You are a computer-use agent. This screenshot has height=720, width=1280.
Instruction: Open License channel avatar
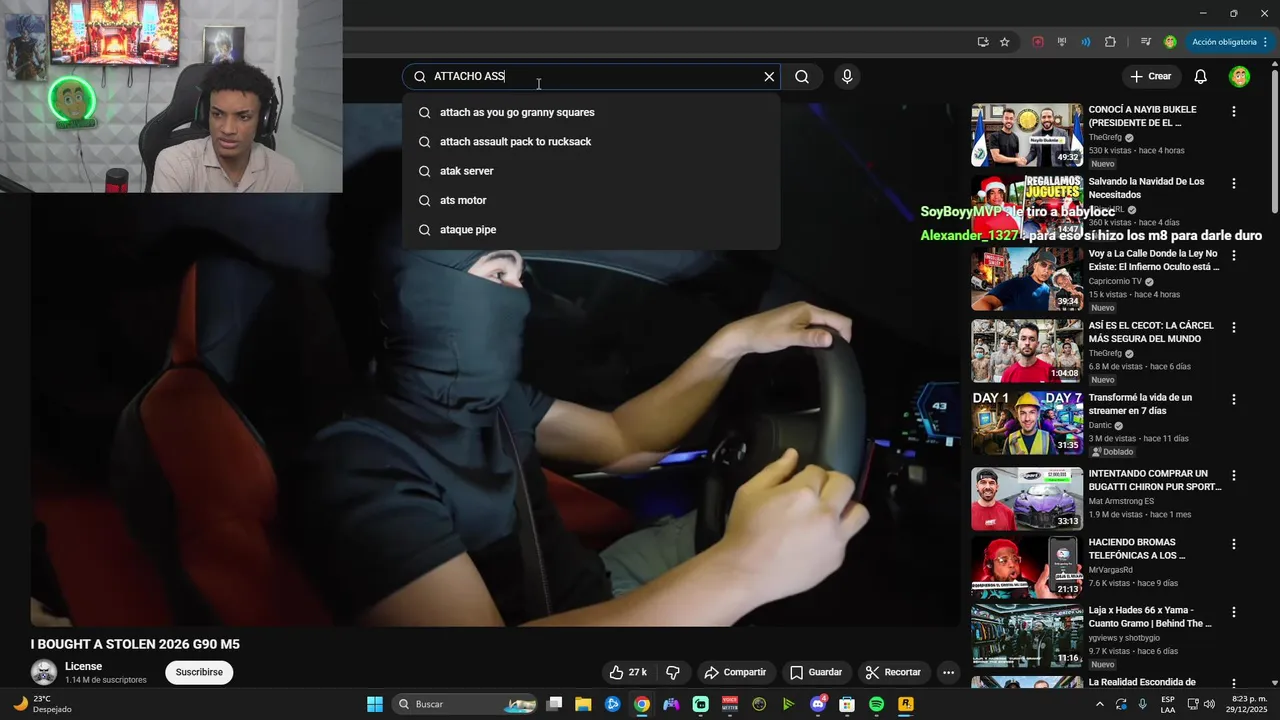[x=44, y=672]
